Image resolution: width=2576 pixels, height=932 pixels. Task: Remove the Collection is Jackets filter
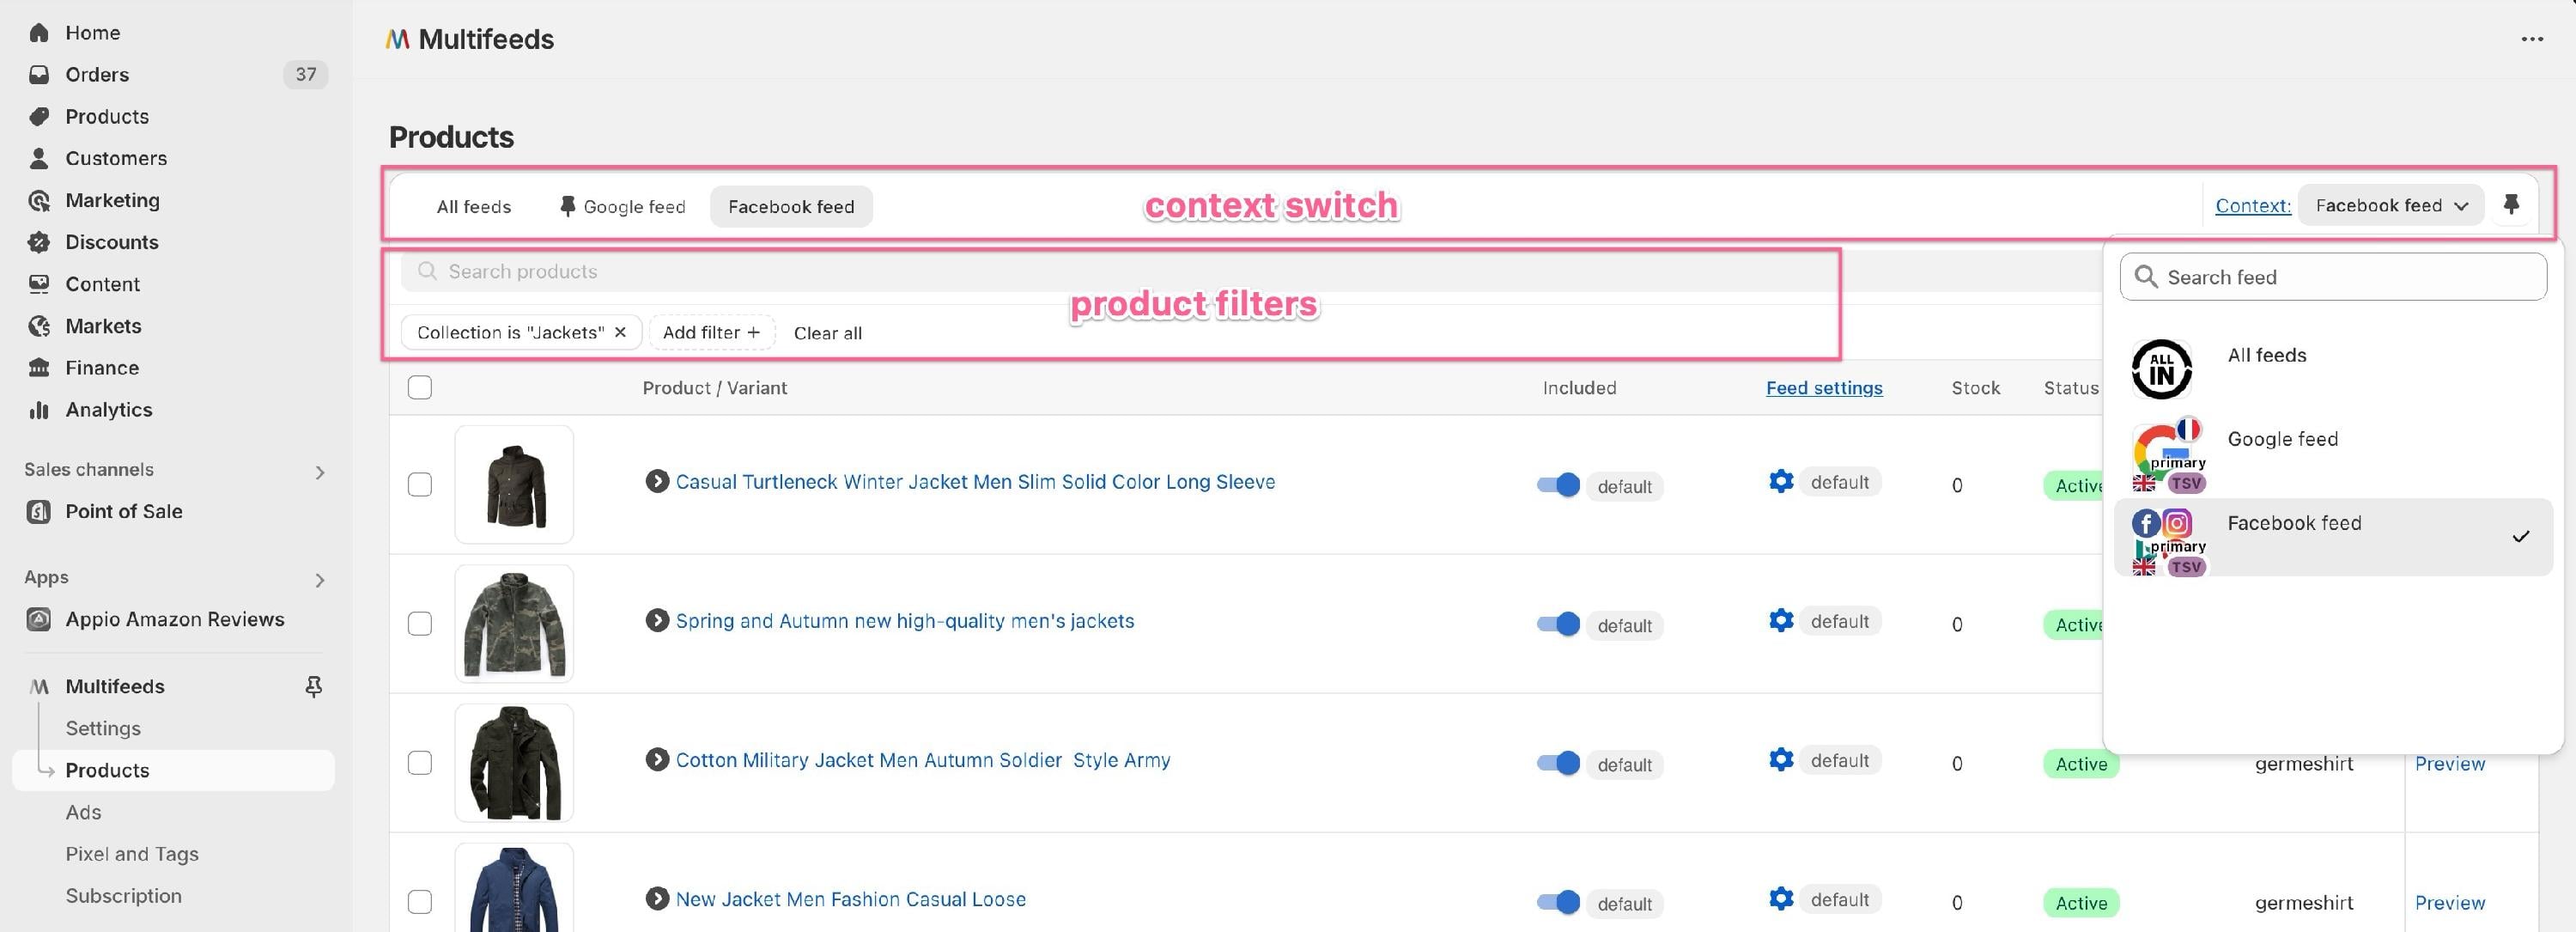620,332
